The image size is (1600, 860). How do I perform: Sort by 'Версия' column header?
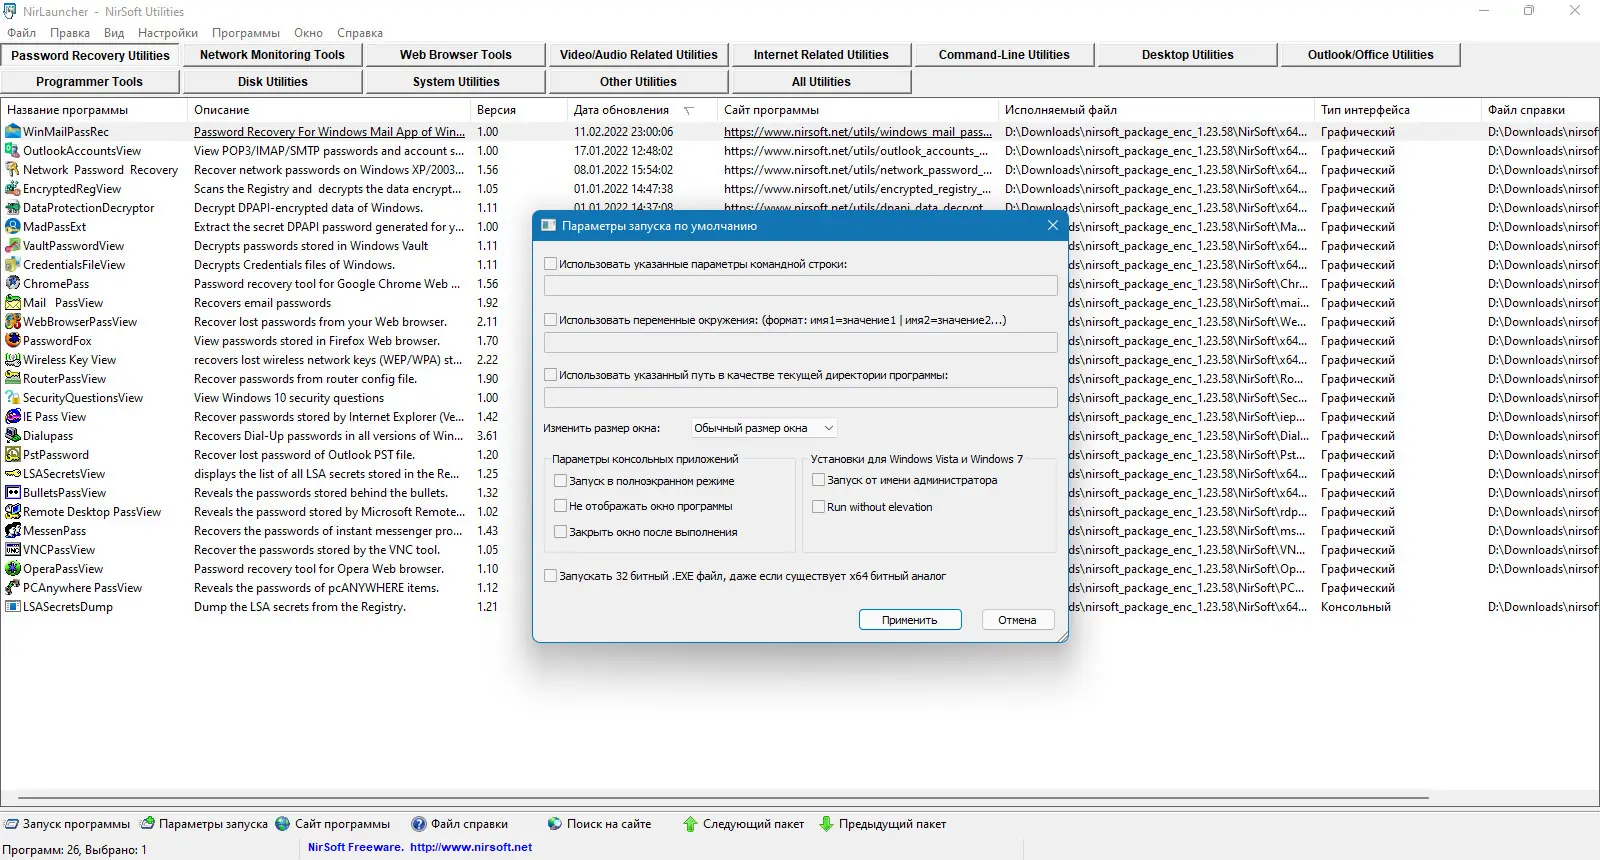[517, 110]
